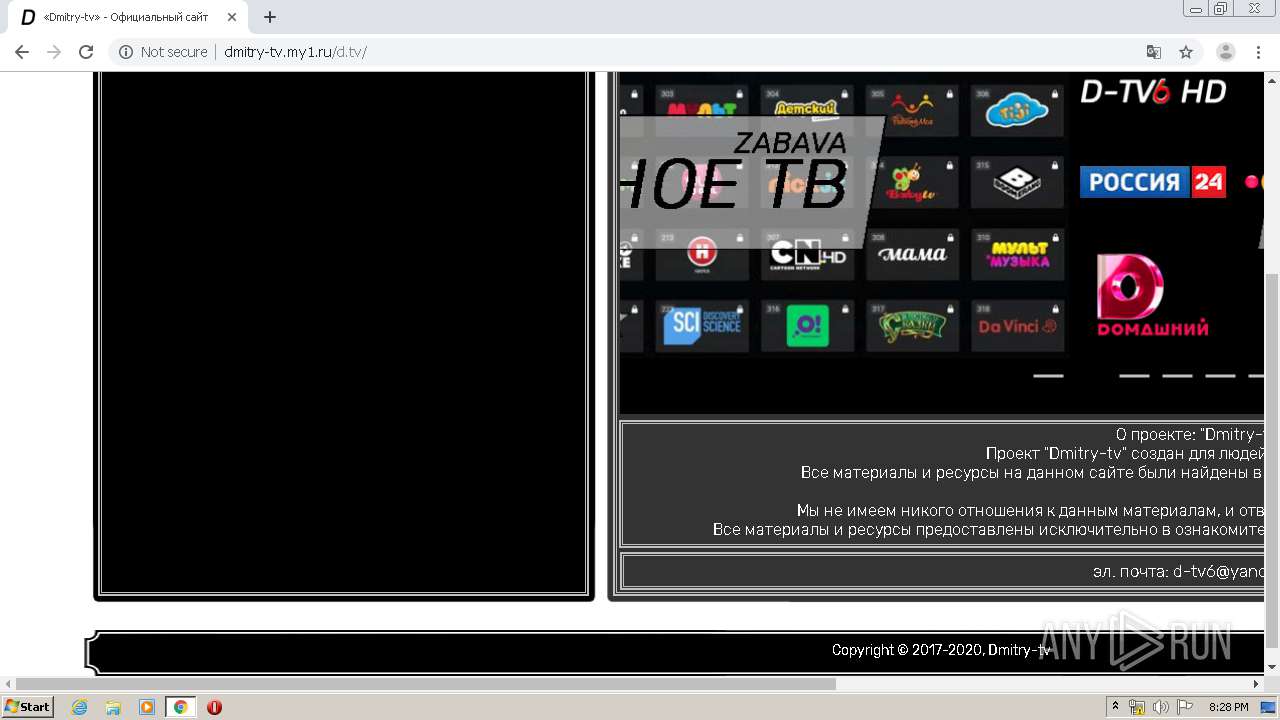Viewport: 1280px width, 720px height.
Task: Click the horizontal scrollbar thumb
Action: pos(425,684)
